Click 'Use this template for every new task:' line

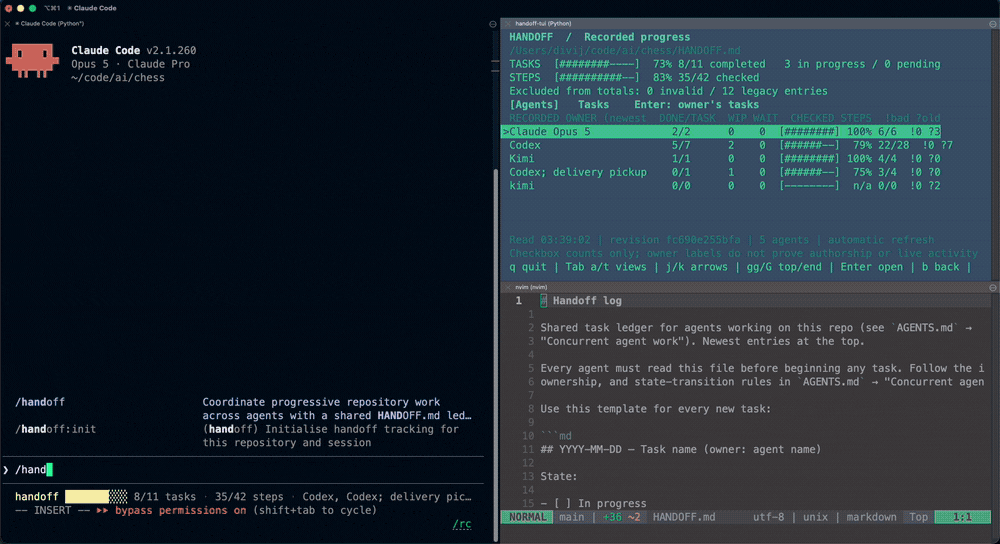coord(656,409)
